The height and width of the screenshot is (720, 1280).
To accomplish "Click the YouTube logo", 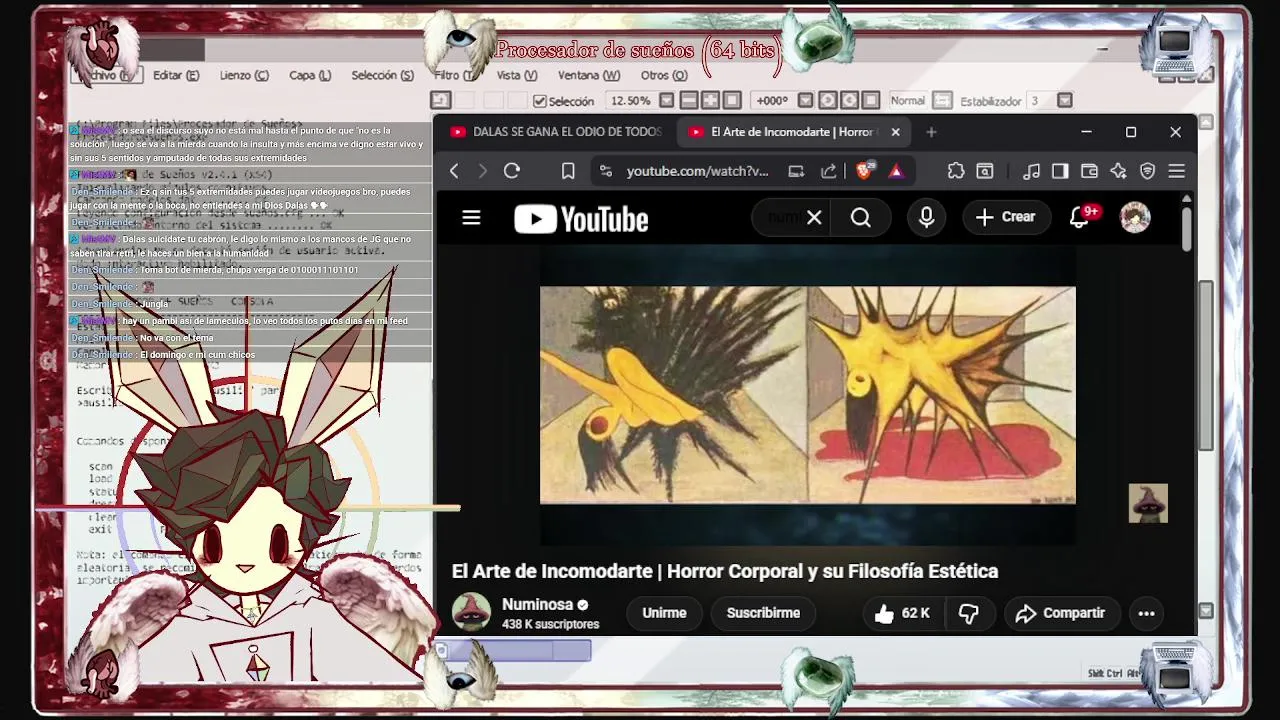I will (x=581, y=219).
